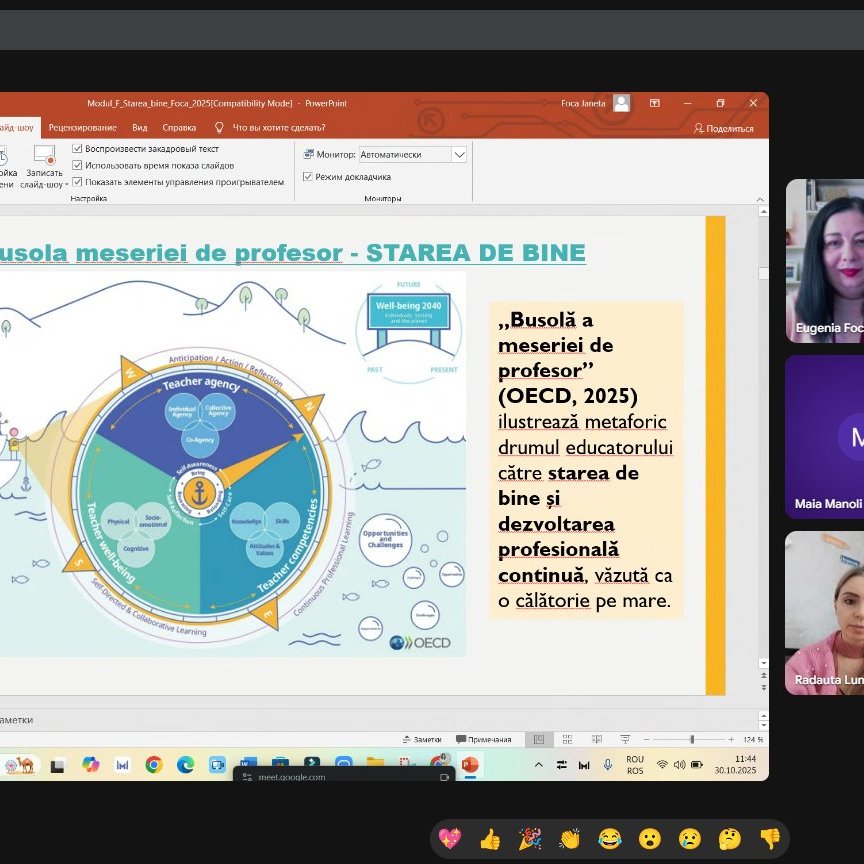Send the sparkling heart reaction
The width and height of the screenshot is (864, 864).
pos(450,839)
